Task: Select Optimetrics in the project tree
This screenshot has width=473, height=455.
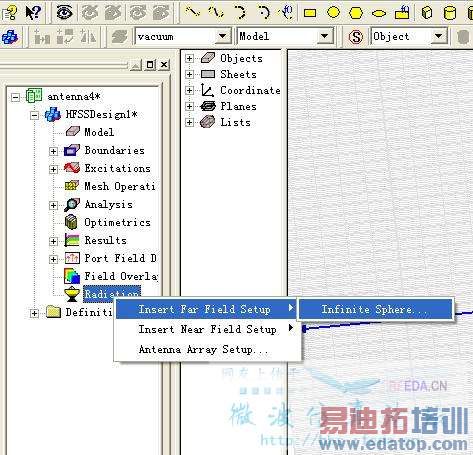Action: 117,222
